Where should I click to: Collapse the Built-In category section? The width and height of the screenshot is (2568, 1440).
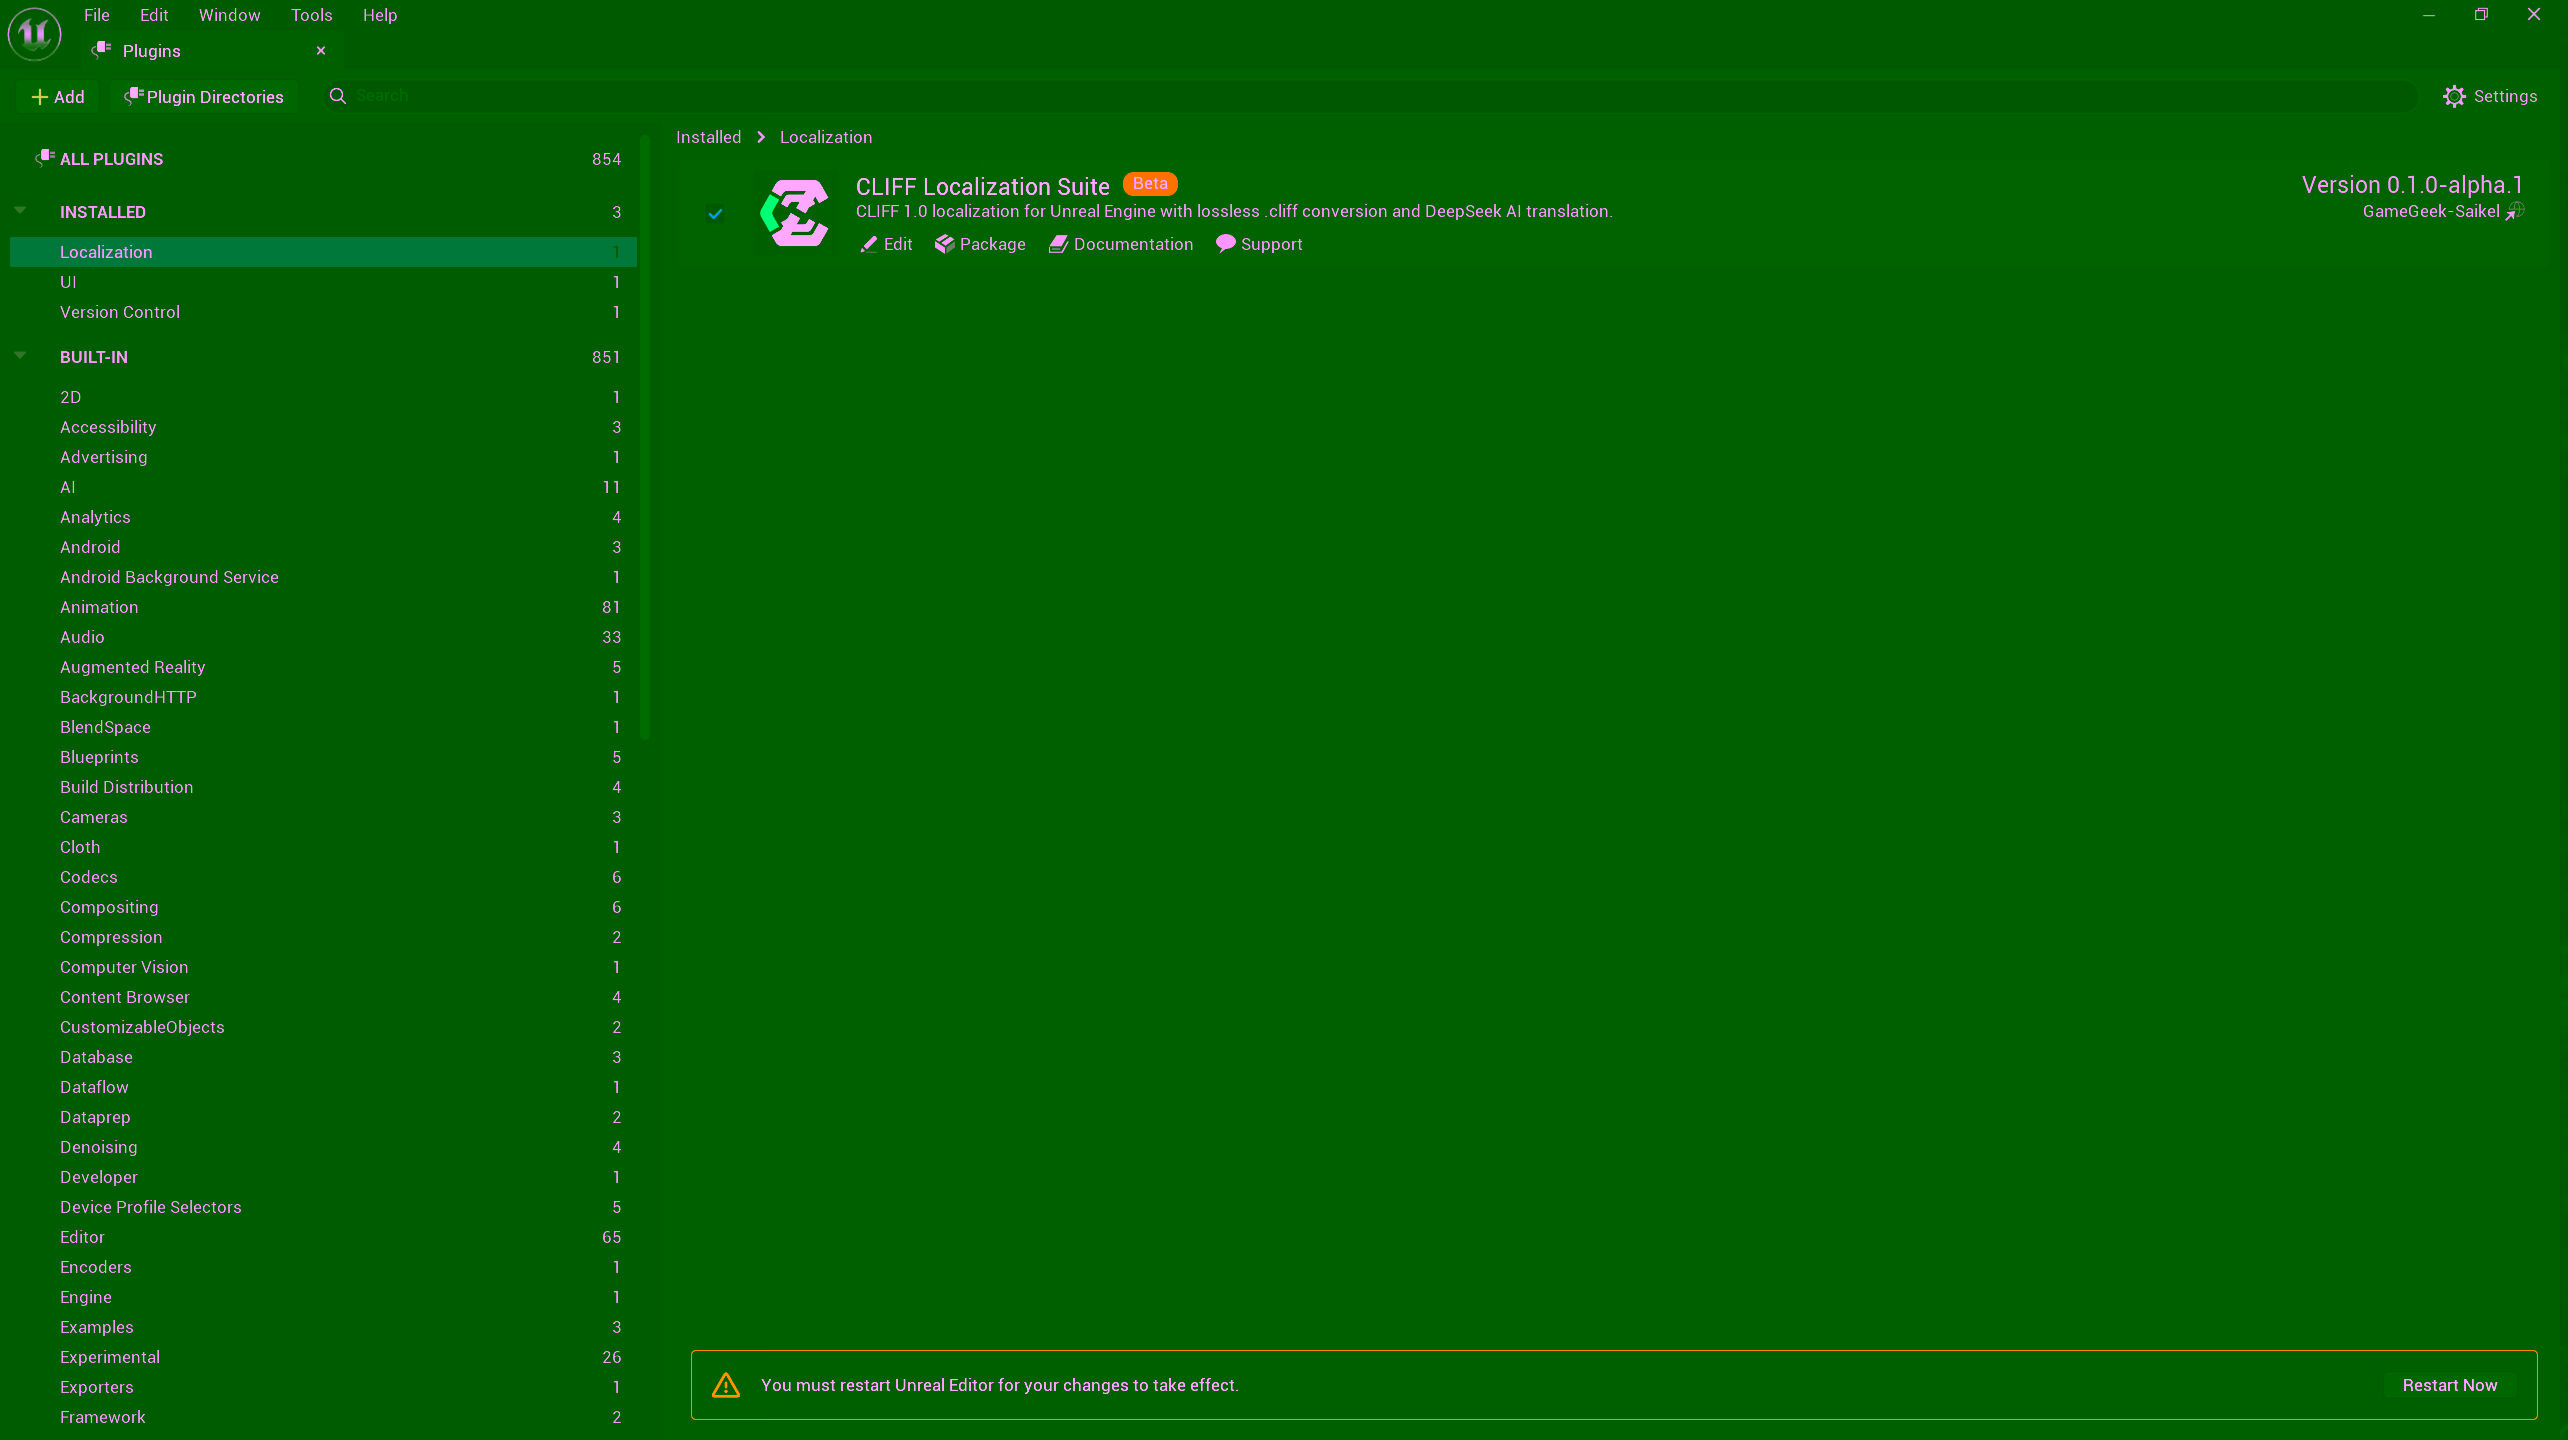(x=20, y=356)
